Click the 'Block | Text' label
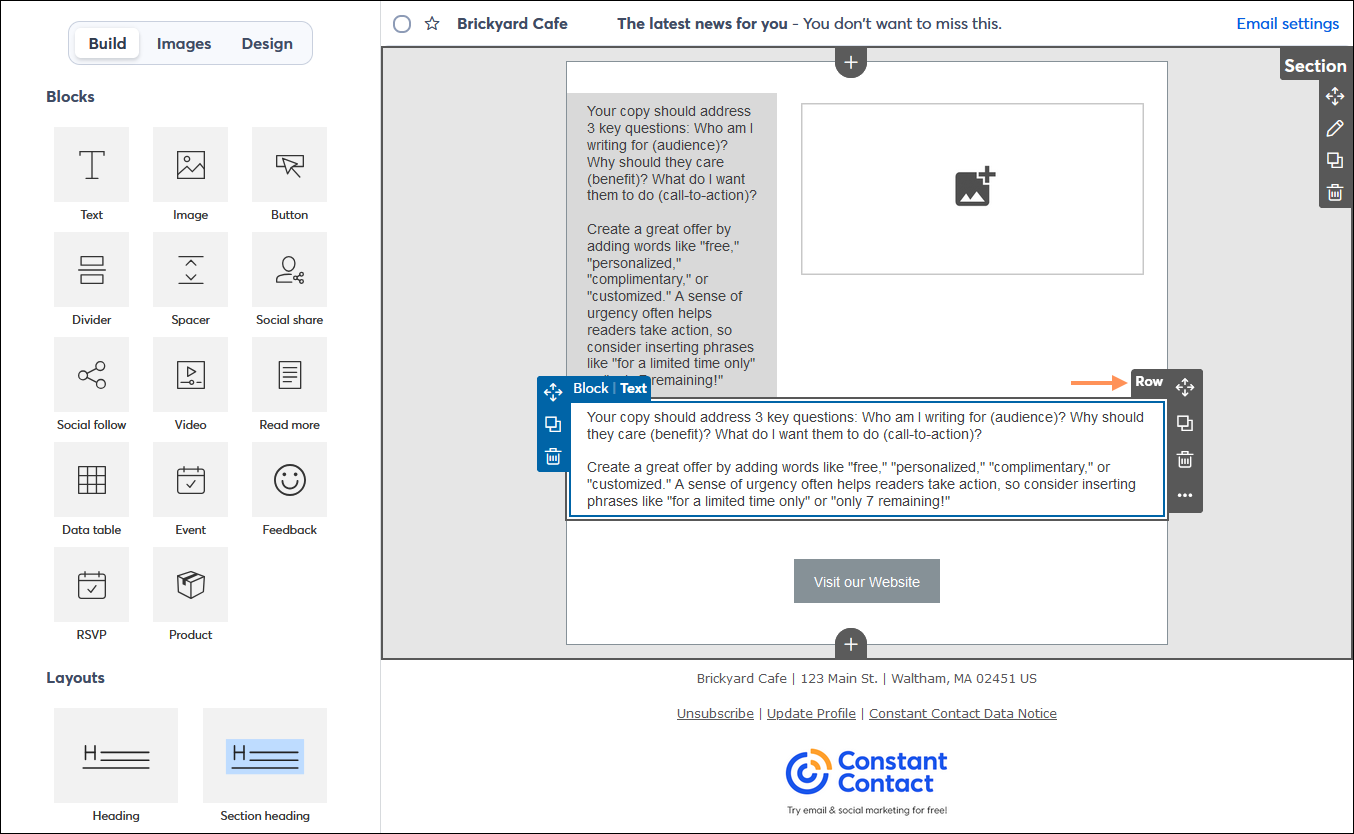Image resolution: width=1354 pixels, height=834 pixels. click(610, 388)
